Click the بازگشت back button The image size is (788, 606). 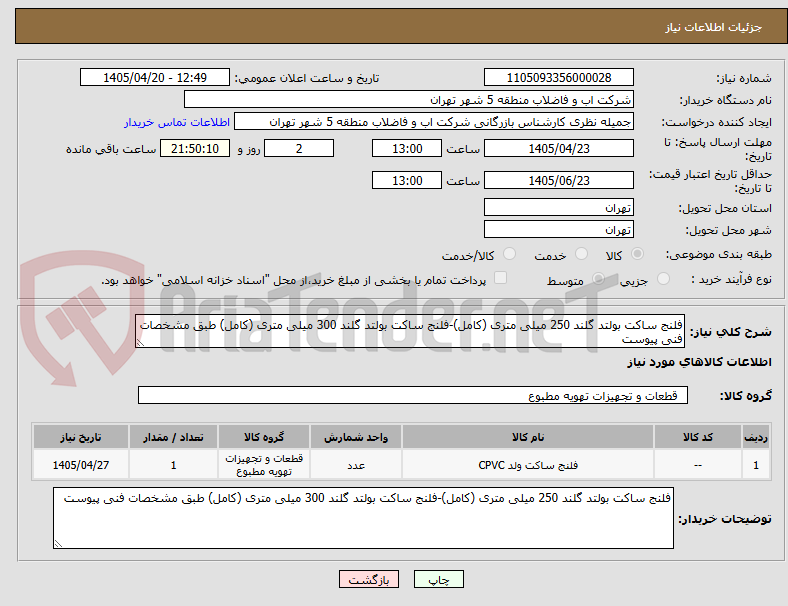coord(369,579)
